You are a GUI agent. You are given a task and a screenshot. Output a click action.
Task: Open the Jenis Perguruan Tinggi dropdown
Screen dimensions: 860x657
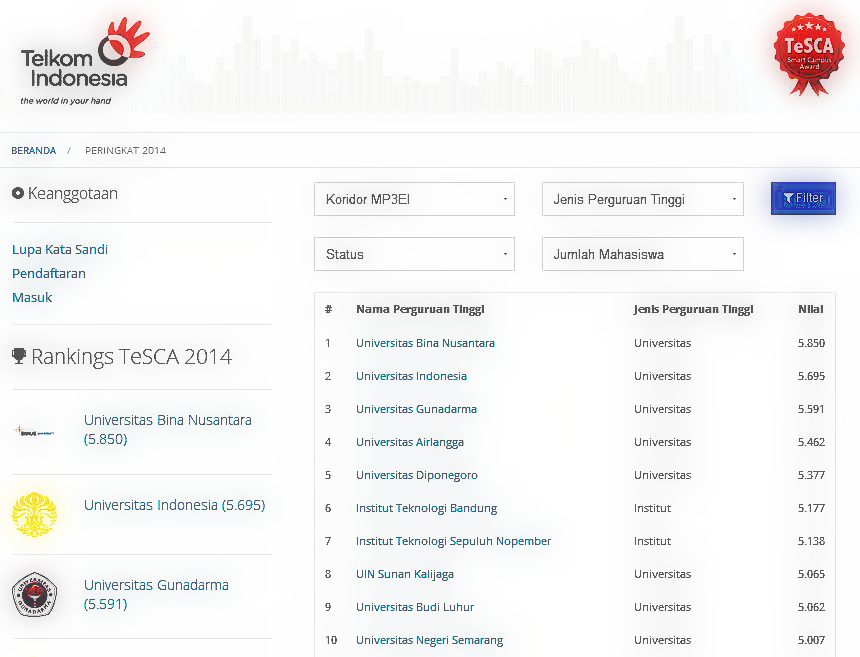pyautogui.click(x=643, y=199)
